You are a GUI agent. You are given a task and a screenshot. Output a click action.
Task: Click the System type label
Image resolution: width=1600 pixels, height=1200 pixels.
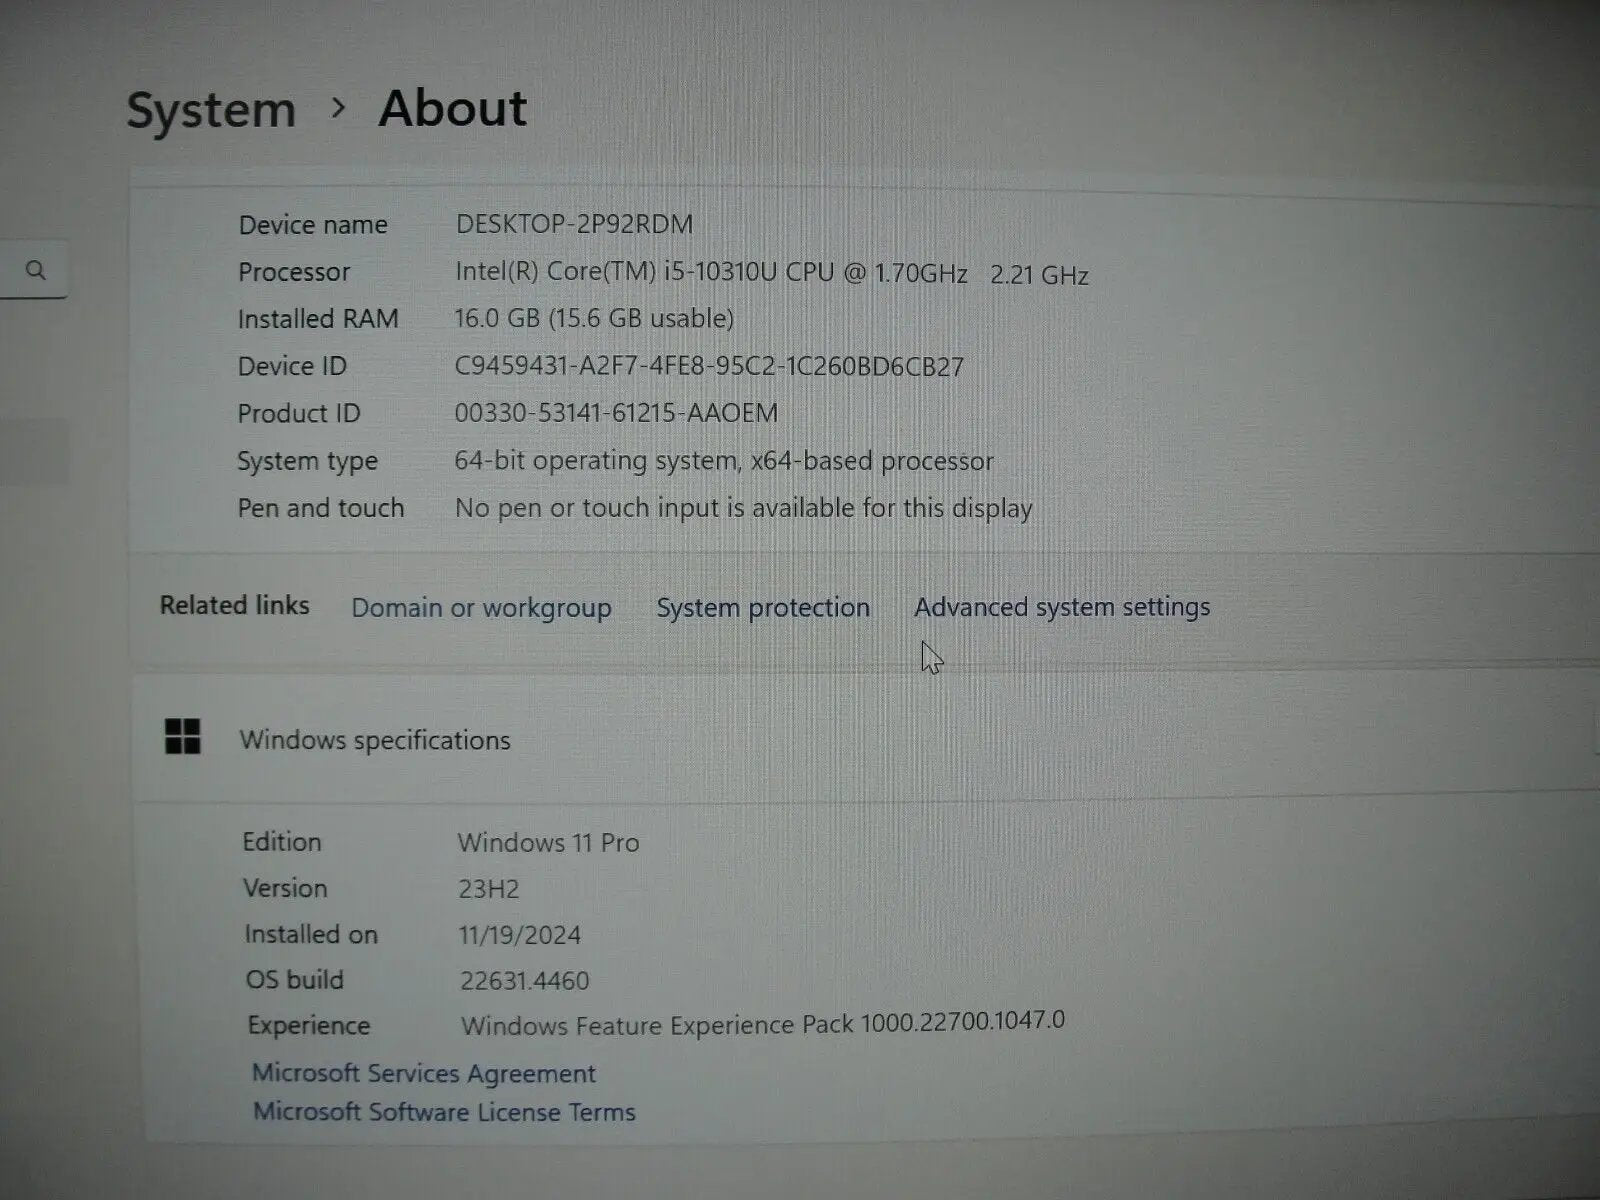pos(307,462)
